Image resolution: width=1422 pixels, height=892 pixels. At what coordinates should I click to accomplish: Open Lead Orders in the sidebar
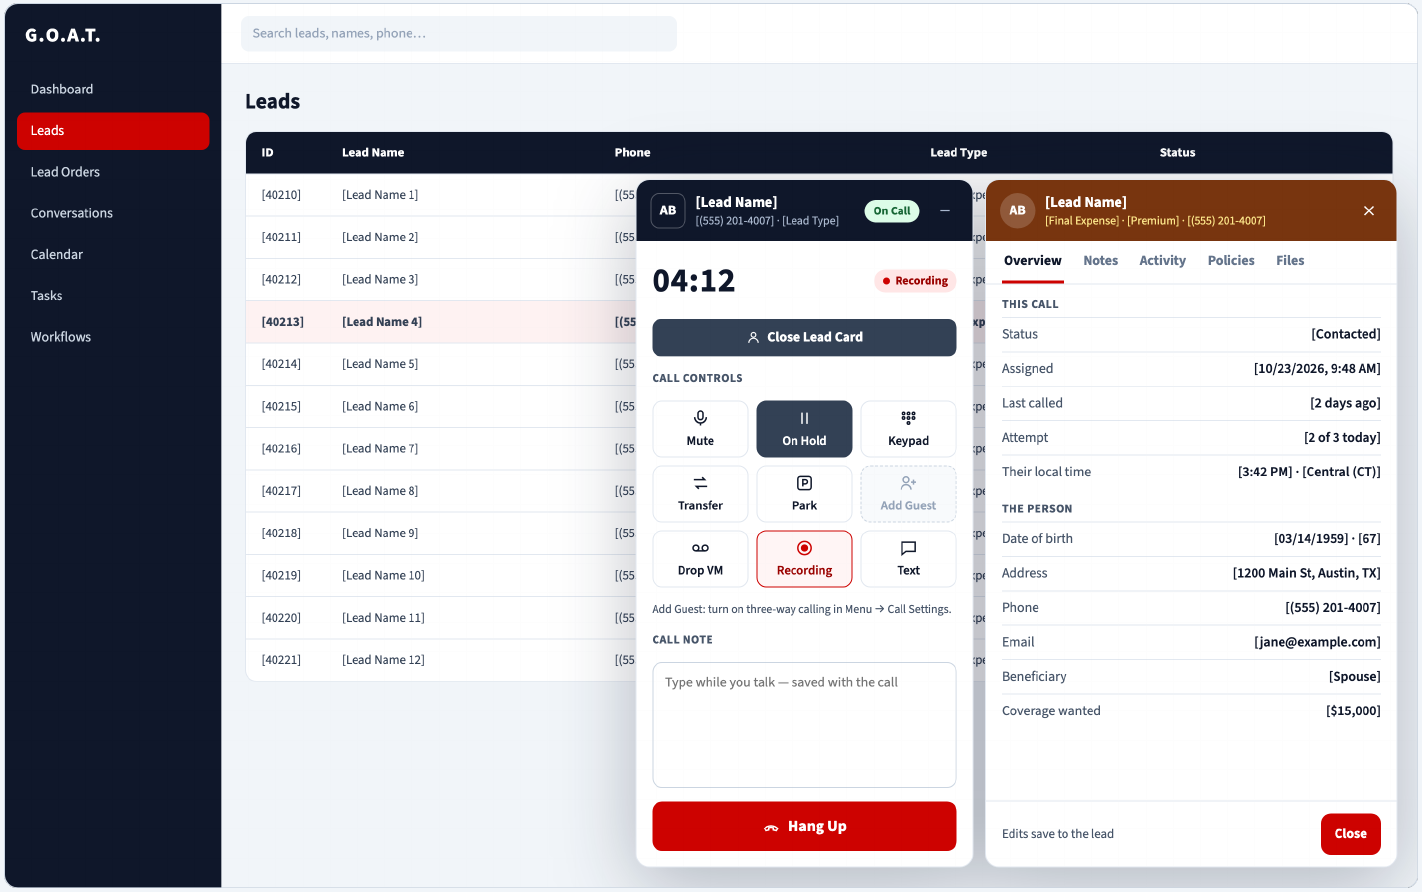pos(113,172)
